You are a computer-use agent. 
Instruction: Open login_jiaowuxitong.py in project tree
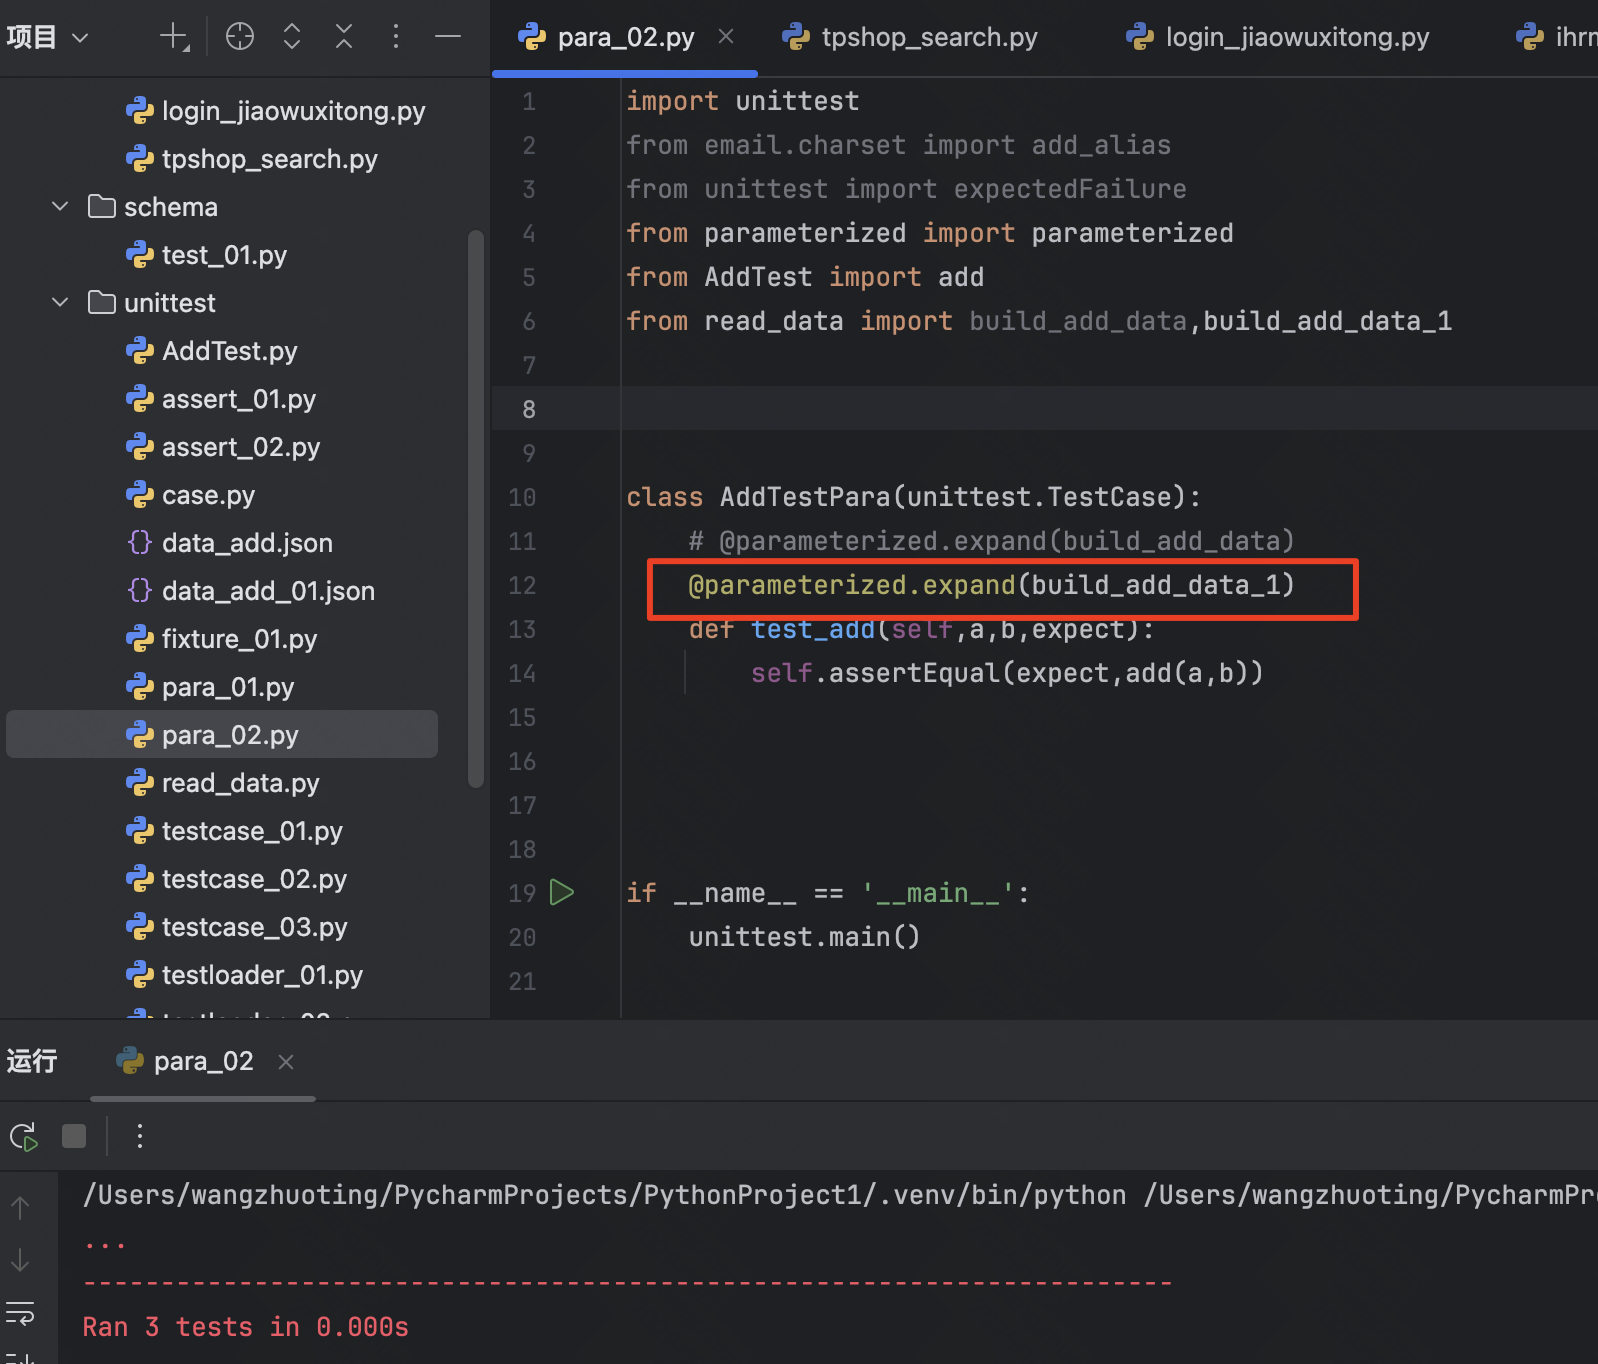coord(276,111)
